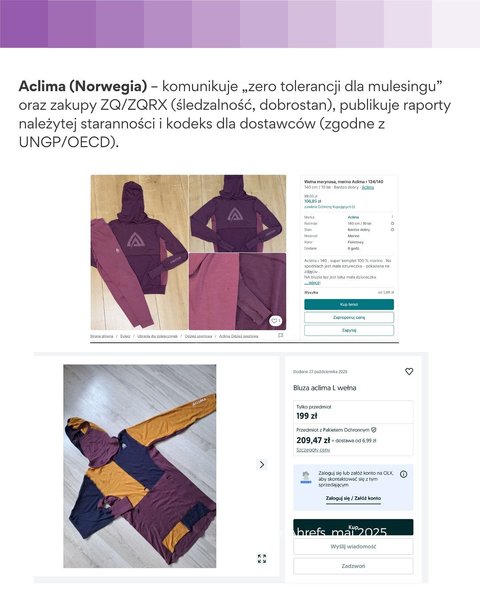Viewport: 480px width, 600px height.
Task: Click the Zadzwoń button
Action: click(353, 566)
